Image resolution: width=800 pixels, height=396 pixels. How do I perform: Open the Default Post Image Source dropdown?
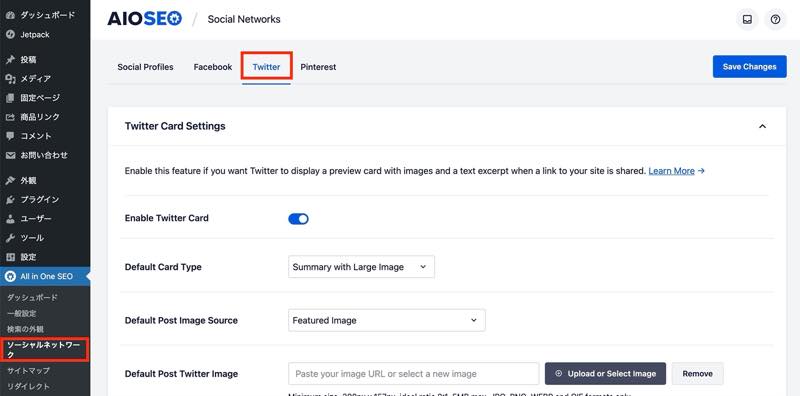387,320
